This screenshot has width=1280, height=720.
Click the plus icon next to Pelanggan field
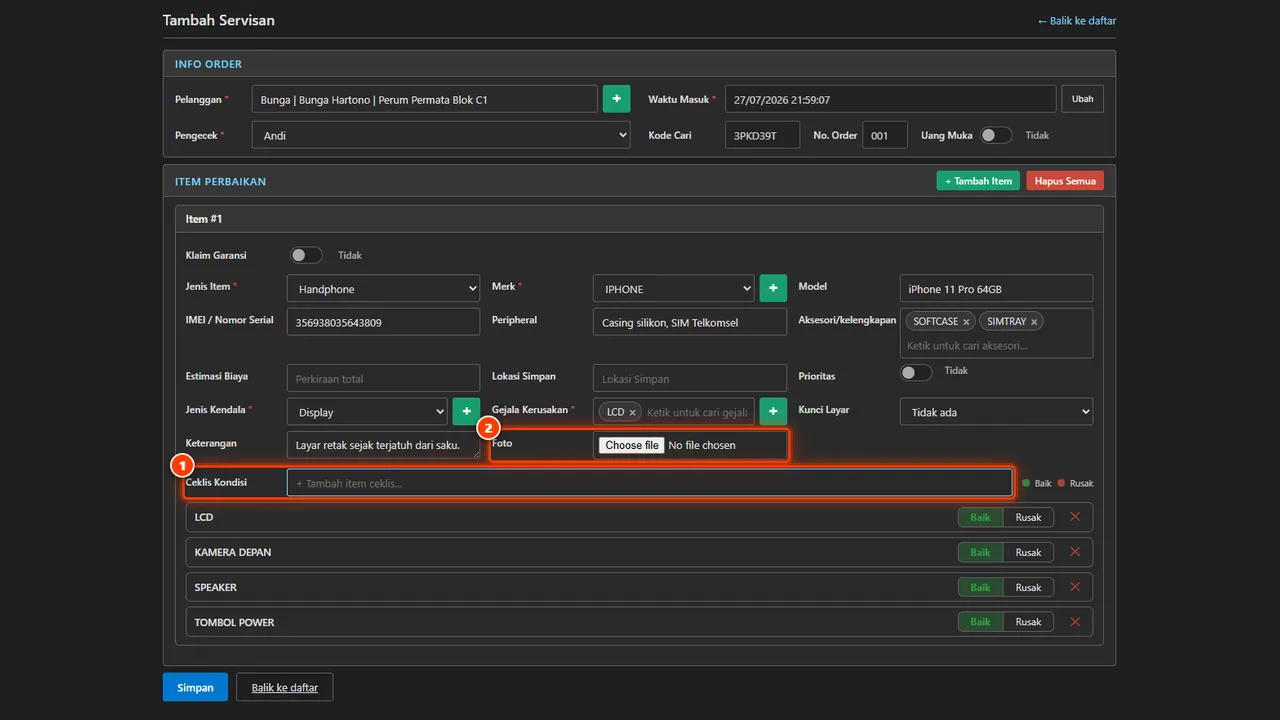pyautogui.click(x=616, y=99)
